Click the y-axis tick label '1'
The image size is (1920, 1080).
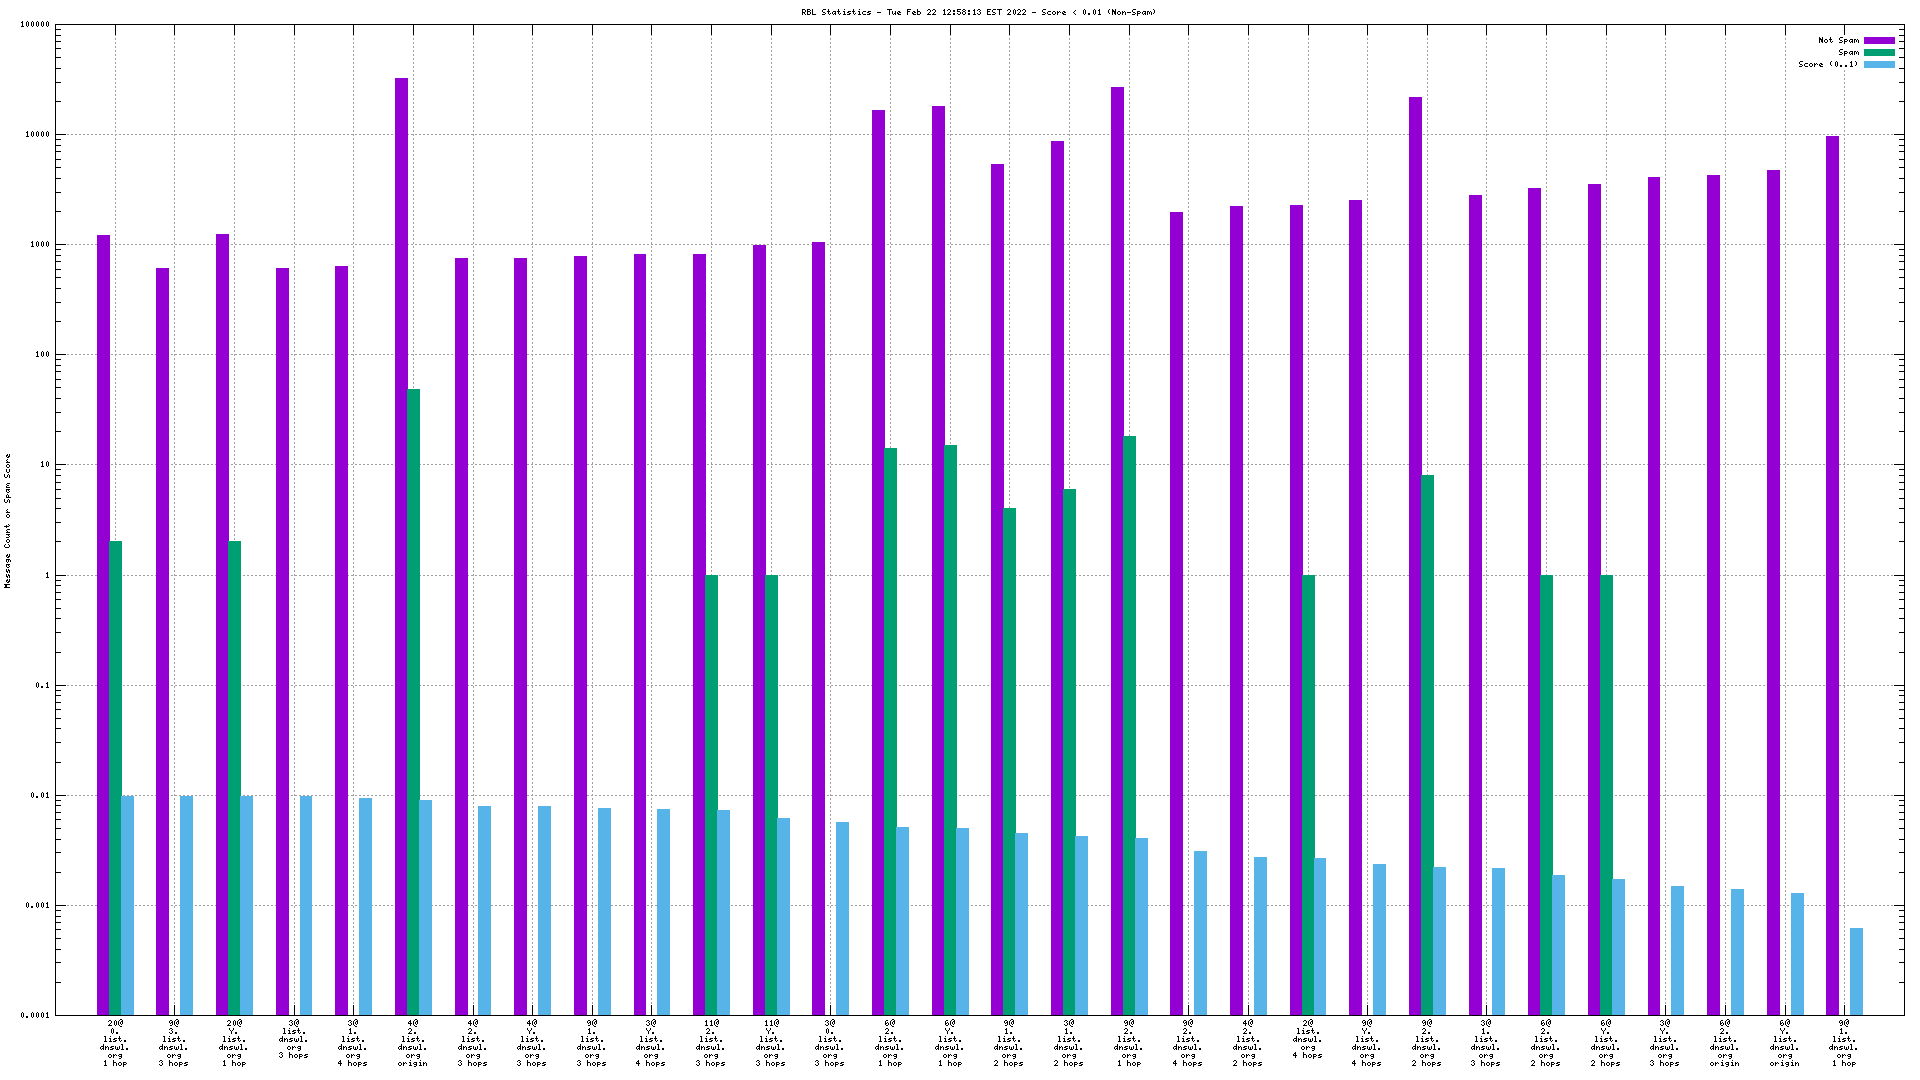[46, 576]
